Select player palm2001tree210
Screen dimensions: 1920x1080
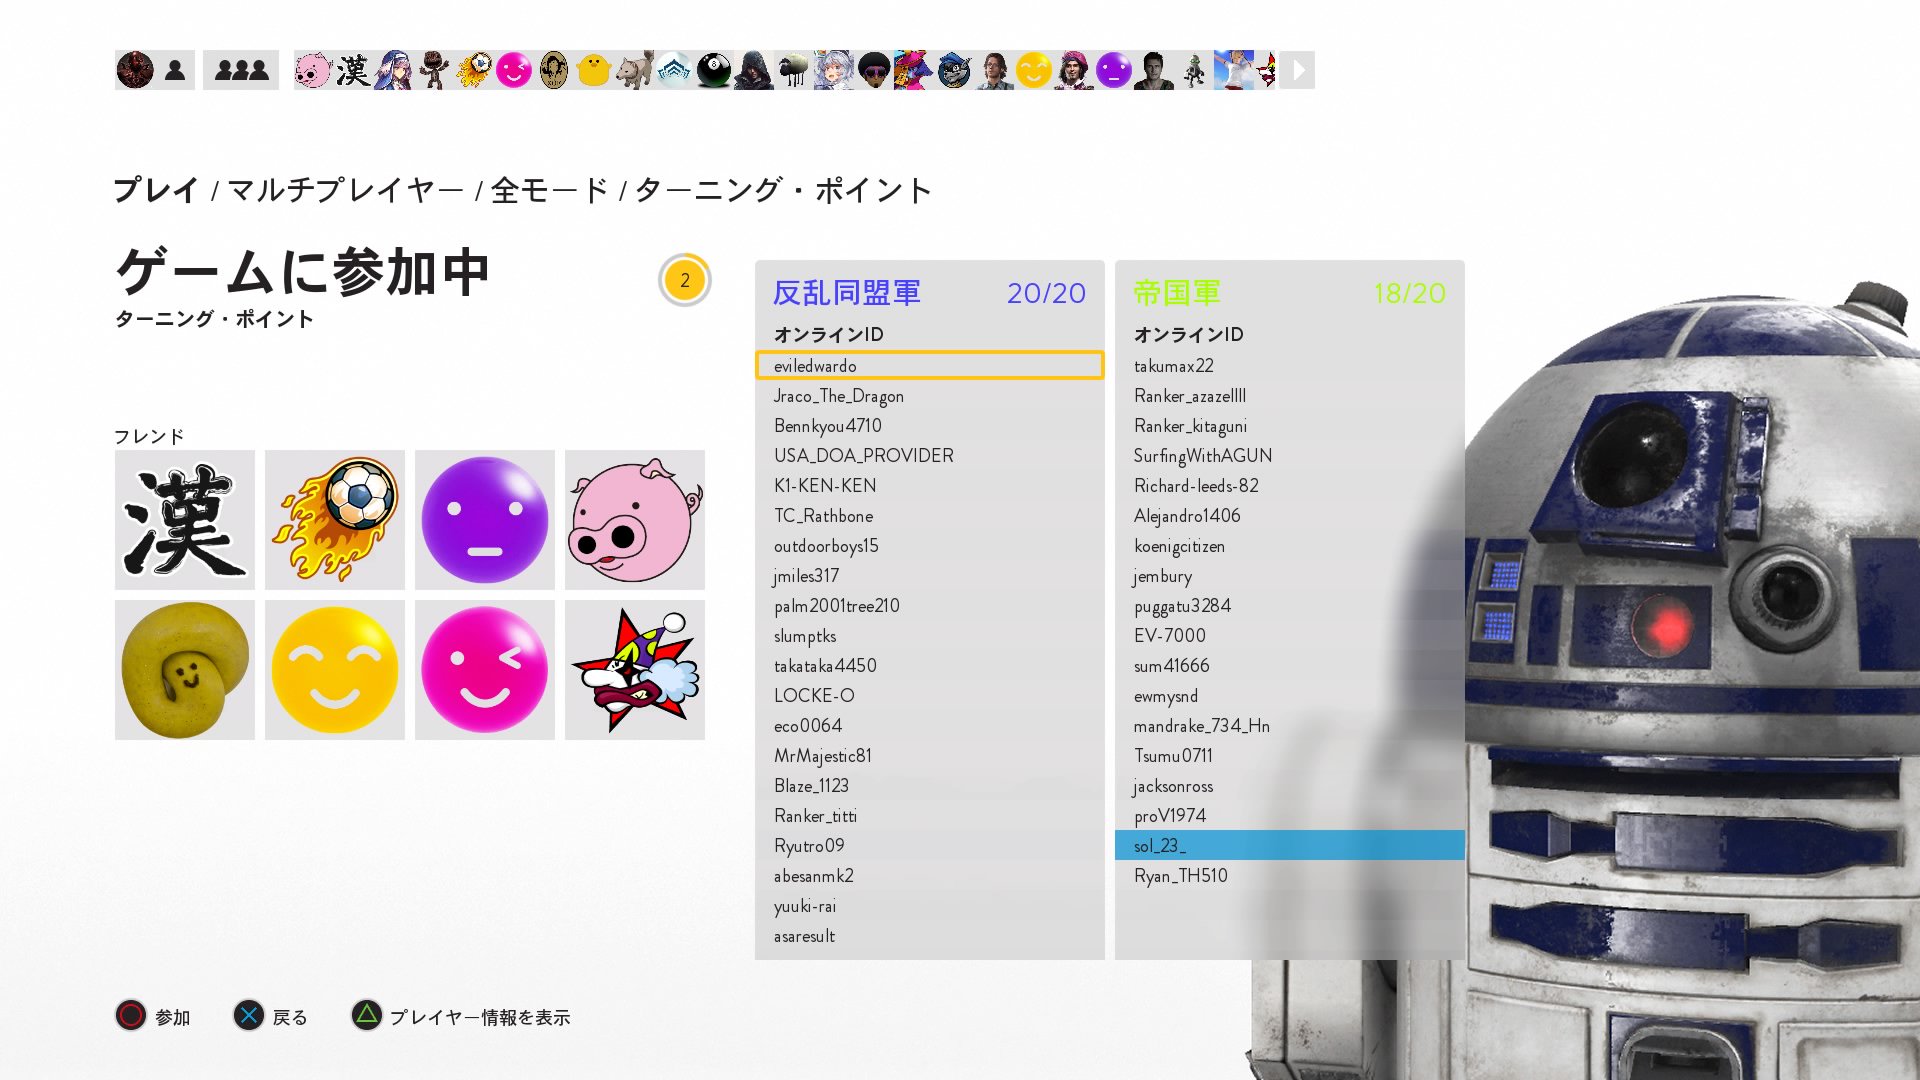[x=930, y=606]
